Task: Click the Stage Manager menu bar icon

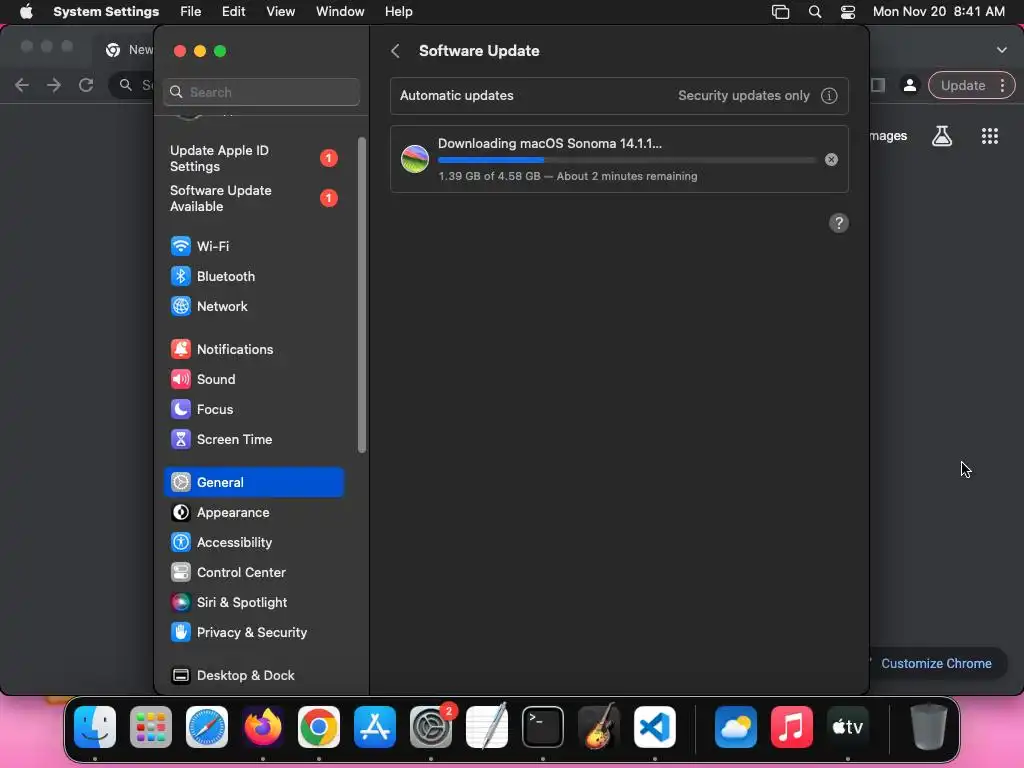Action: [x=780, y=12]
